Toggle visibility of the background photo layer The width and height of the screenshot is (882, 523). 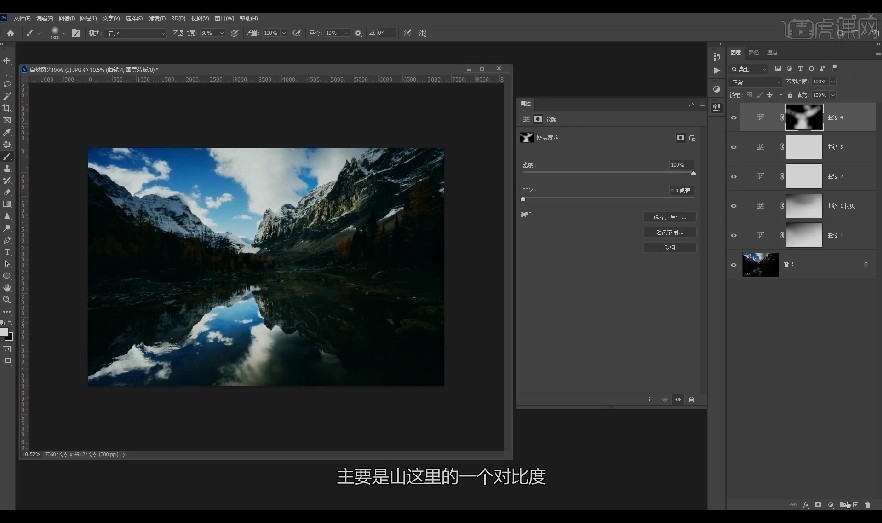click(x=734, y=265)
